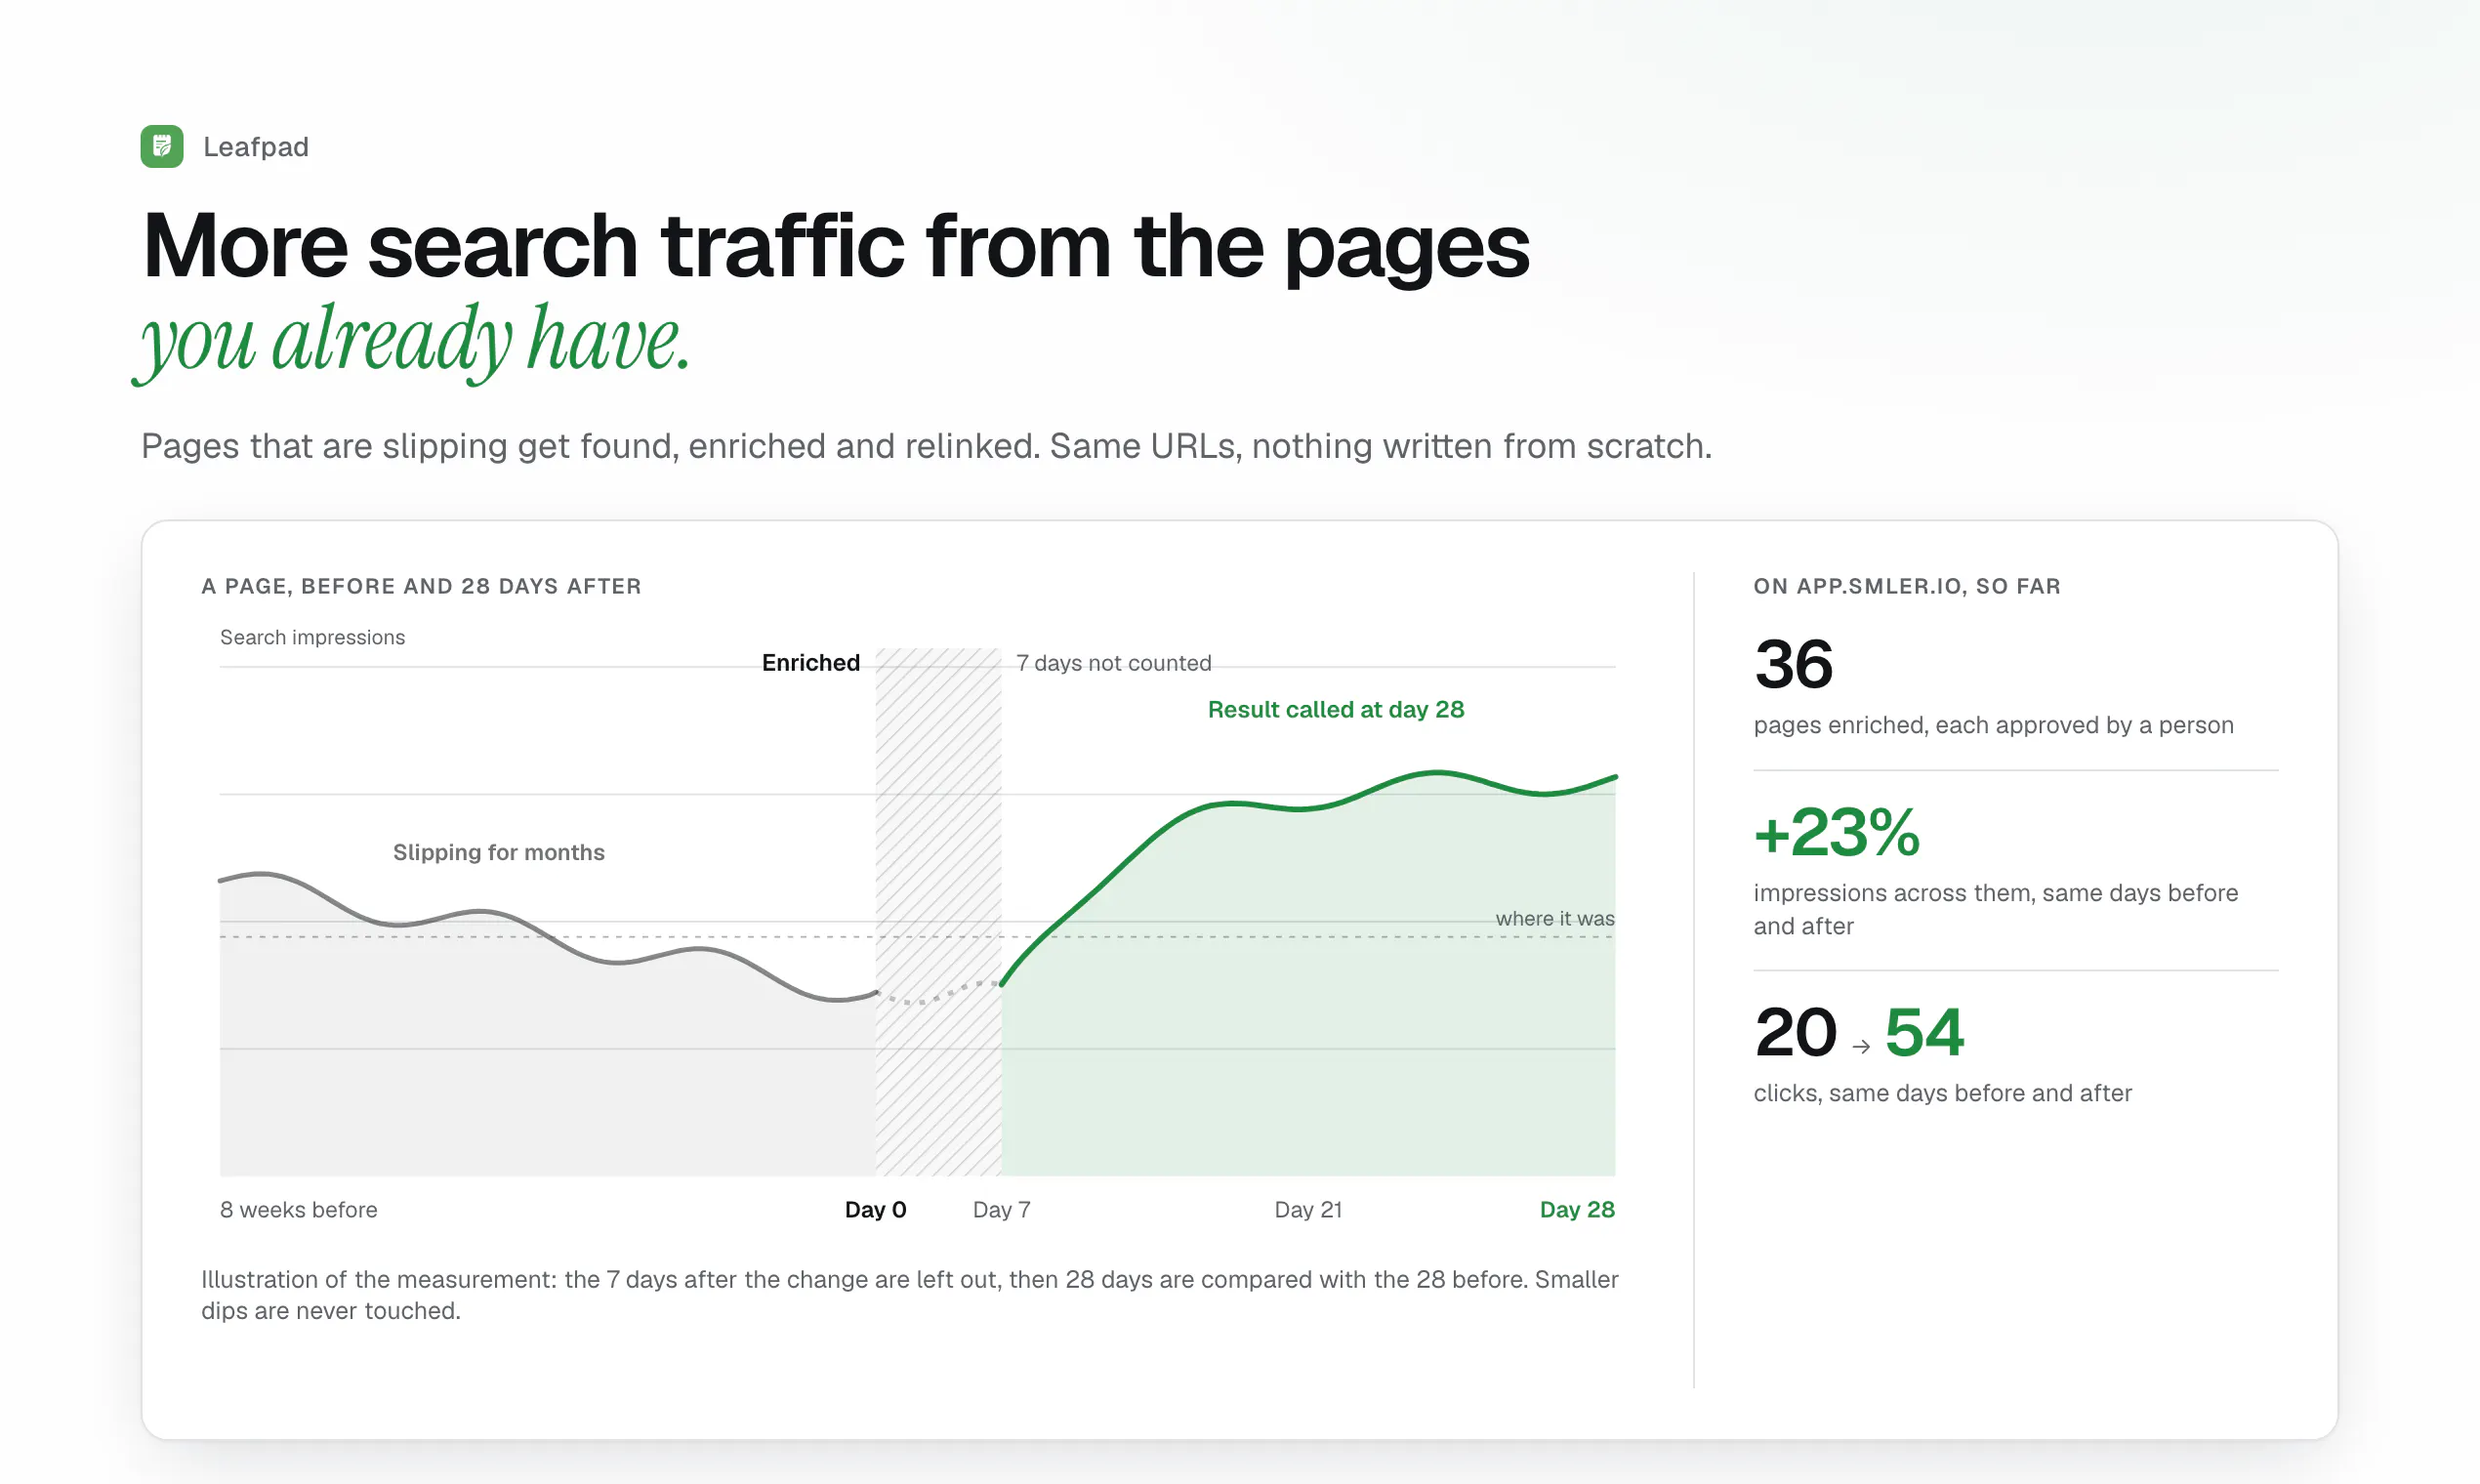
Task: Click the "7 days not counted" label
Action: click(1114, 663)
